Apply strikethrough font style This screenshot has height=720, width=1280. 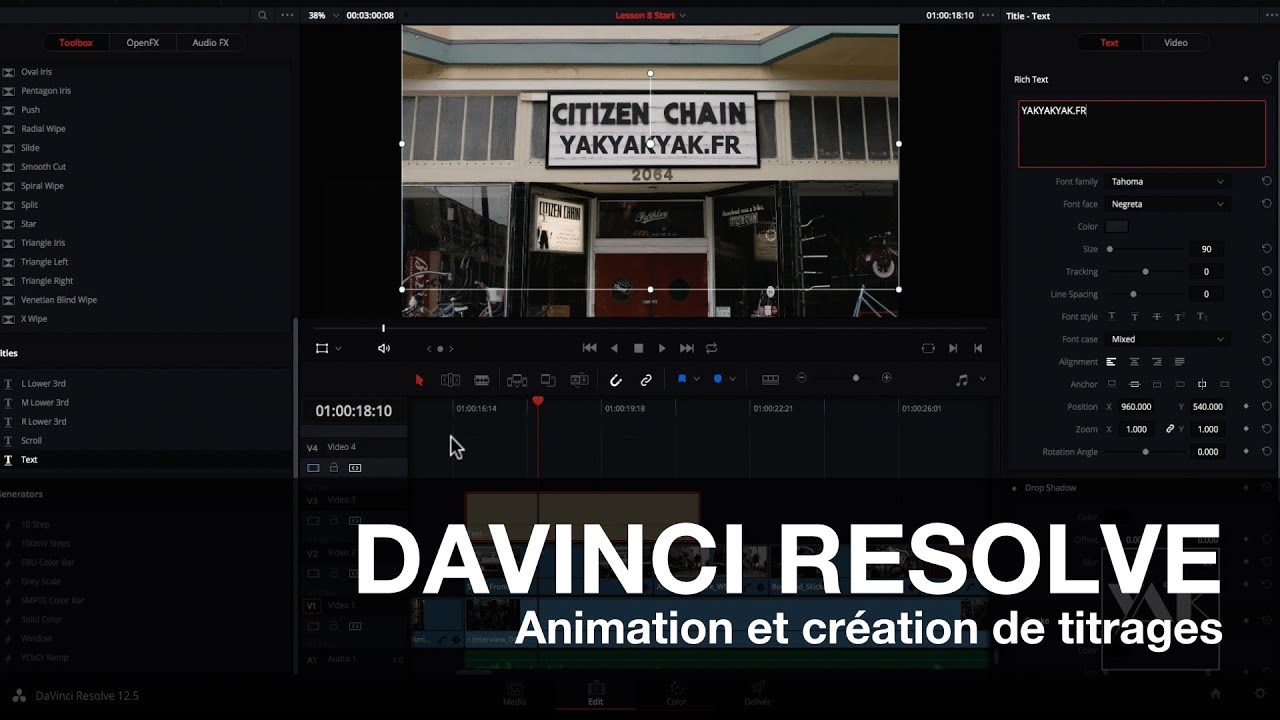[x=1157, y=317]
